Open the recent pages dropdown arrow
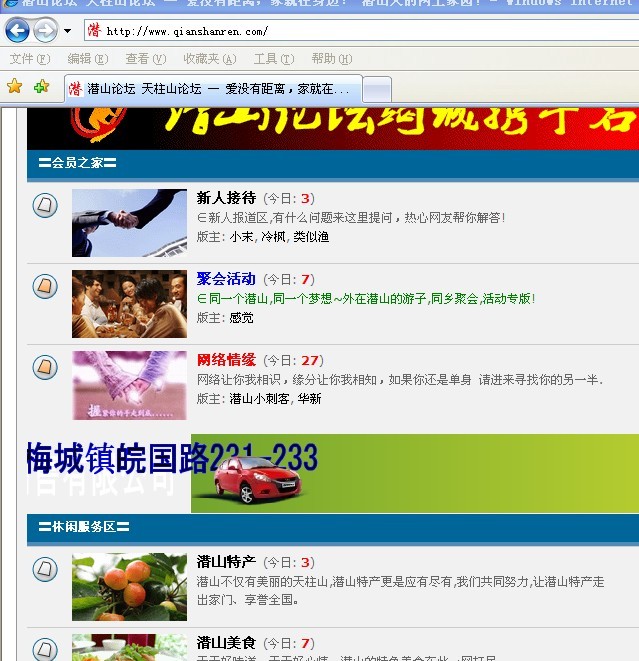Screen dimensions: 639x661 point(67,31)
